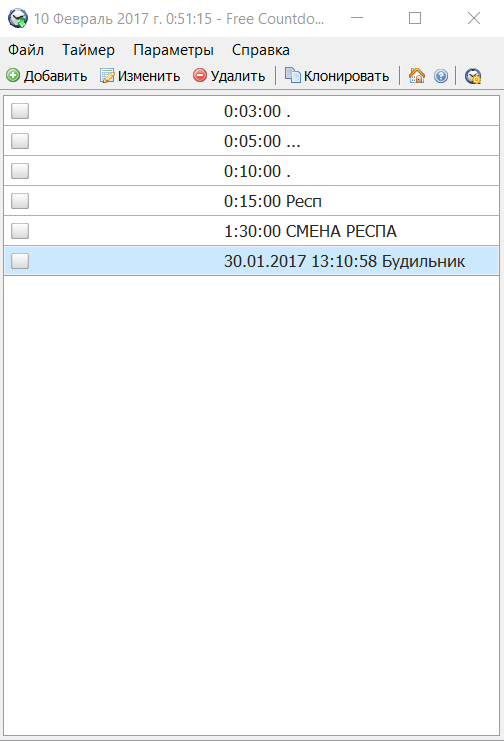The image size is (504, 741).
Task: Click the Удалить button text
Action: pos(238,76)
